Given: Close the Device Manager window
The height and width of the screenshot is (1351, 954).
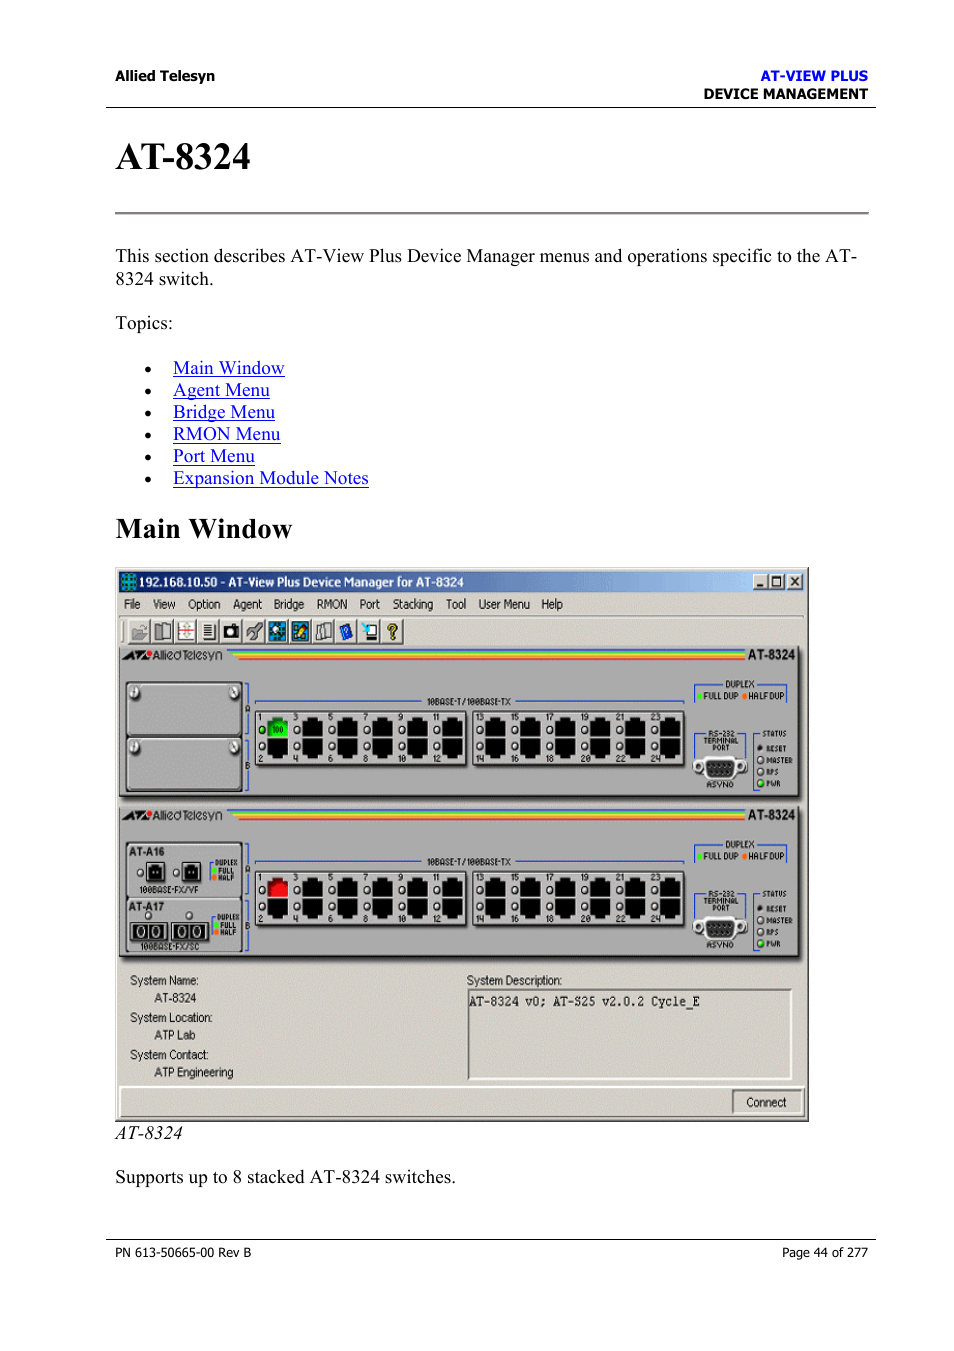Looking at the screenshot, I should (795, 582).
